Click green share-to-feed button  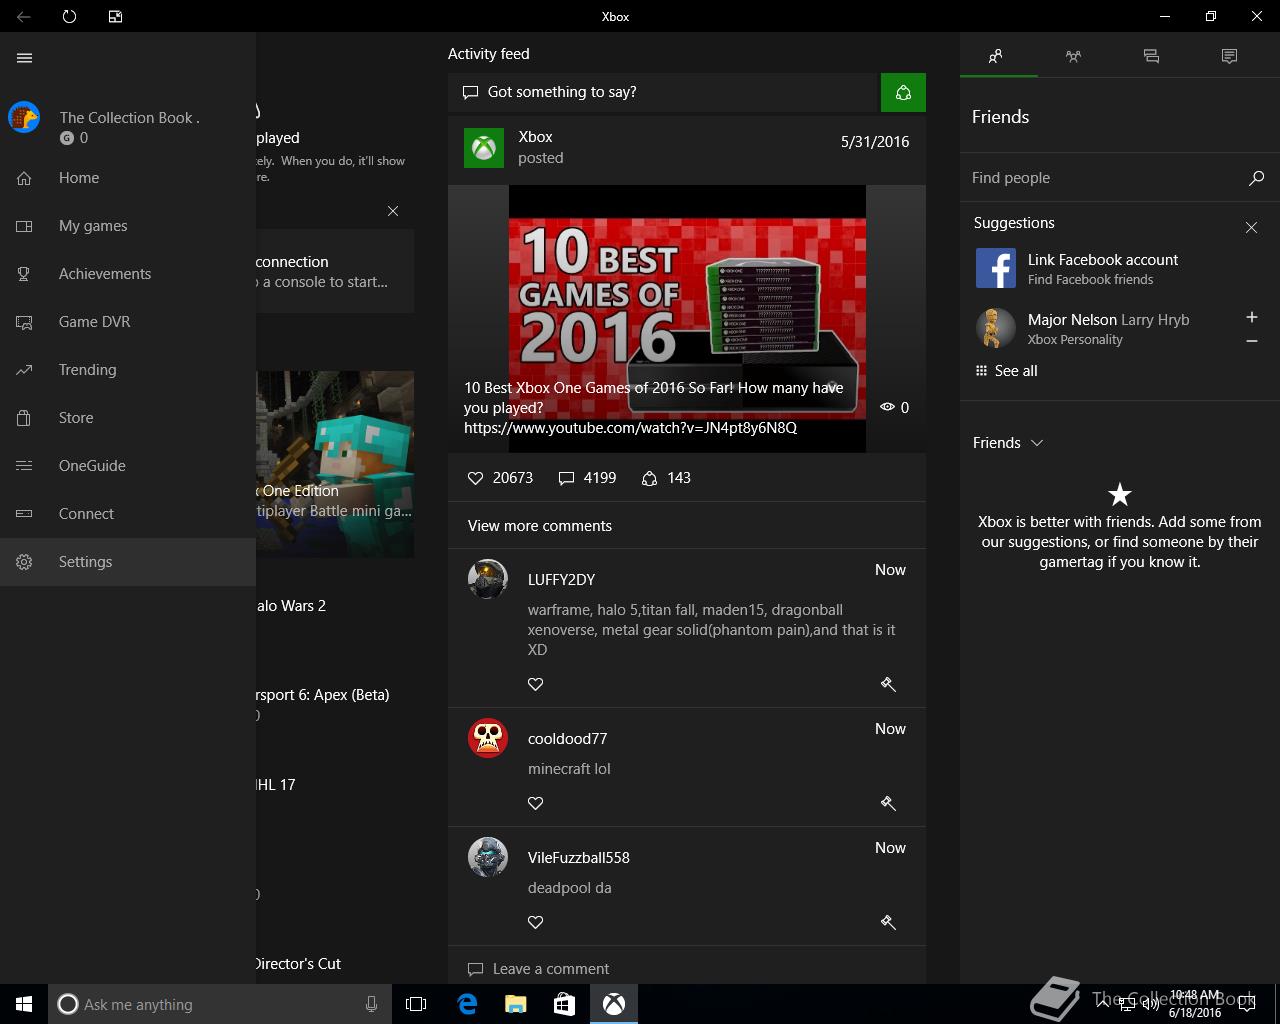click(x=903, y=92)
